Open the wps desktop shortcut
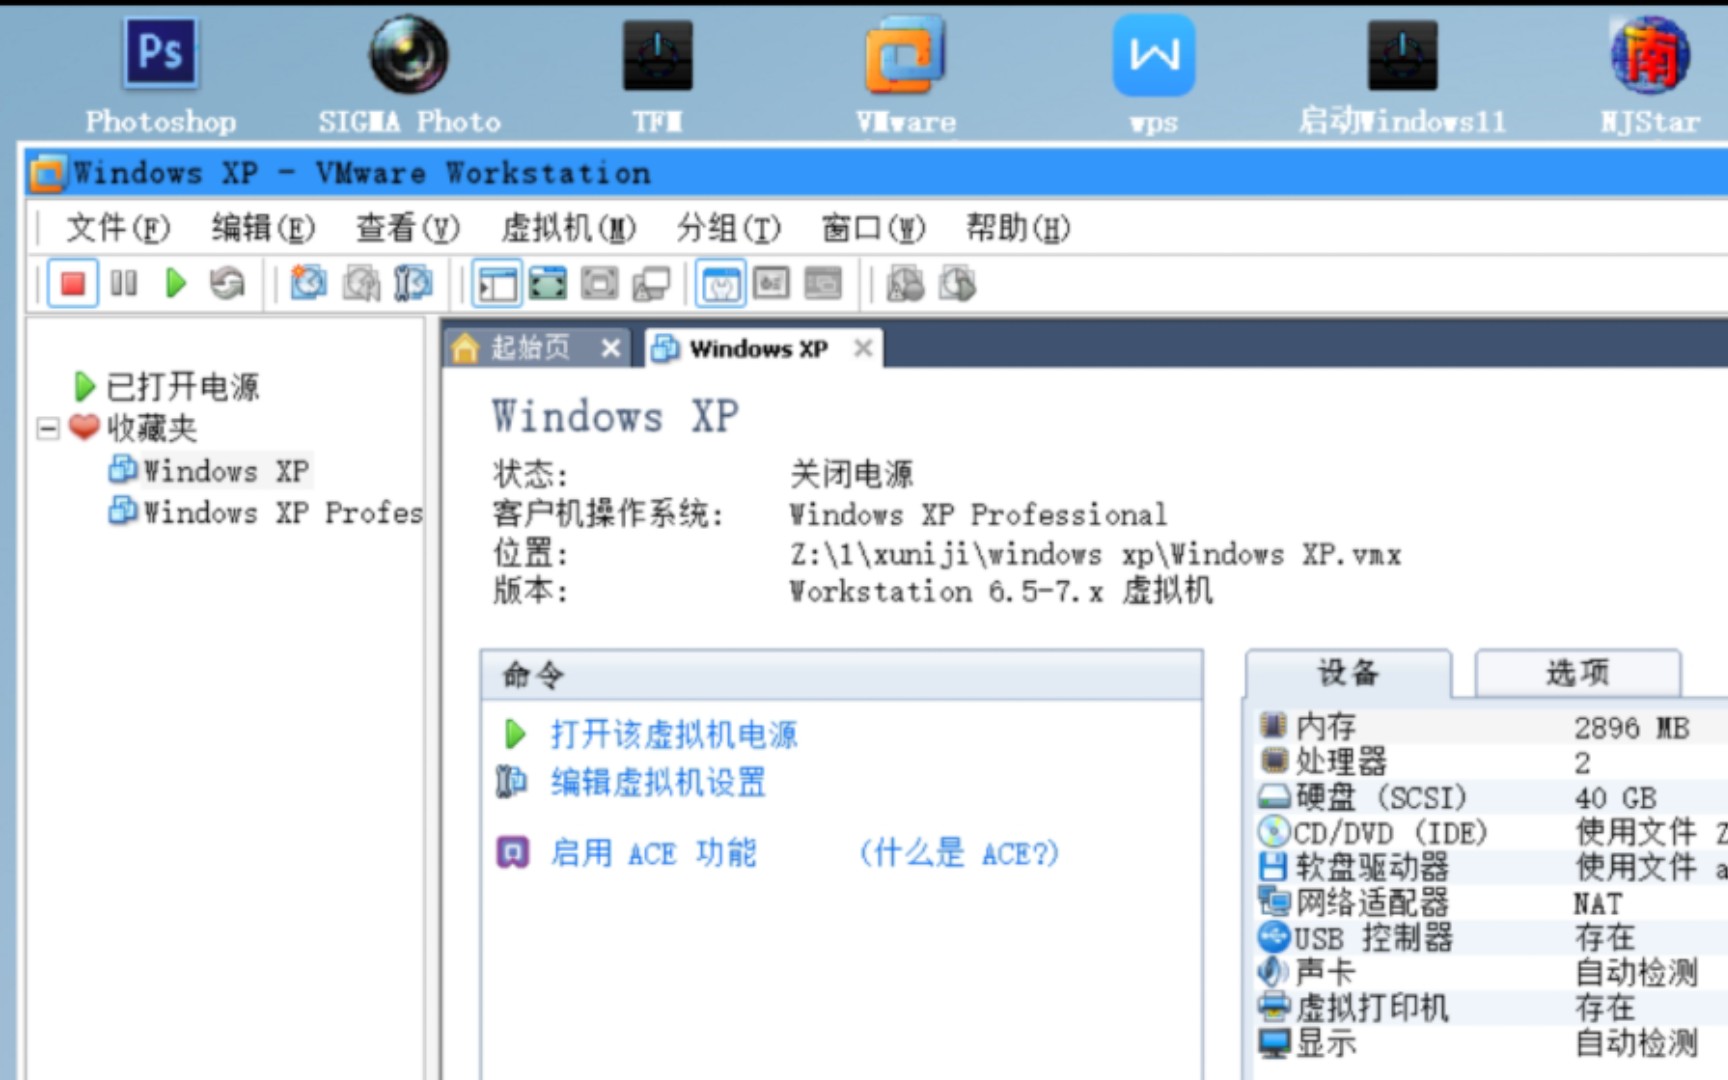The width and height of the screenshot is (1728, 1080). coord(1154,76)
